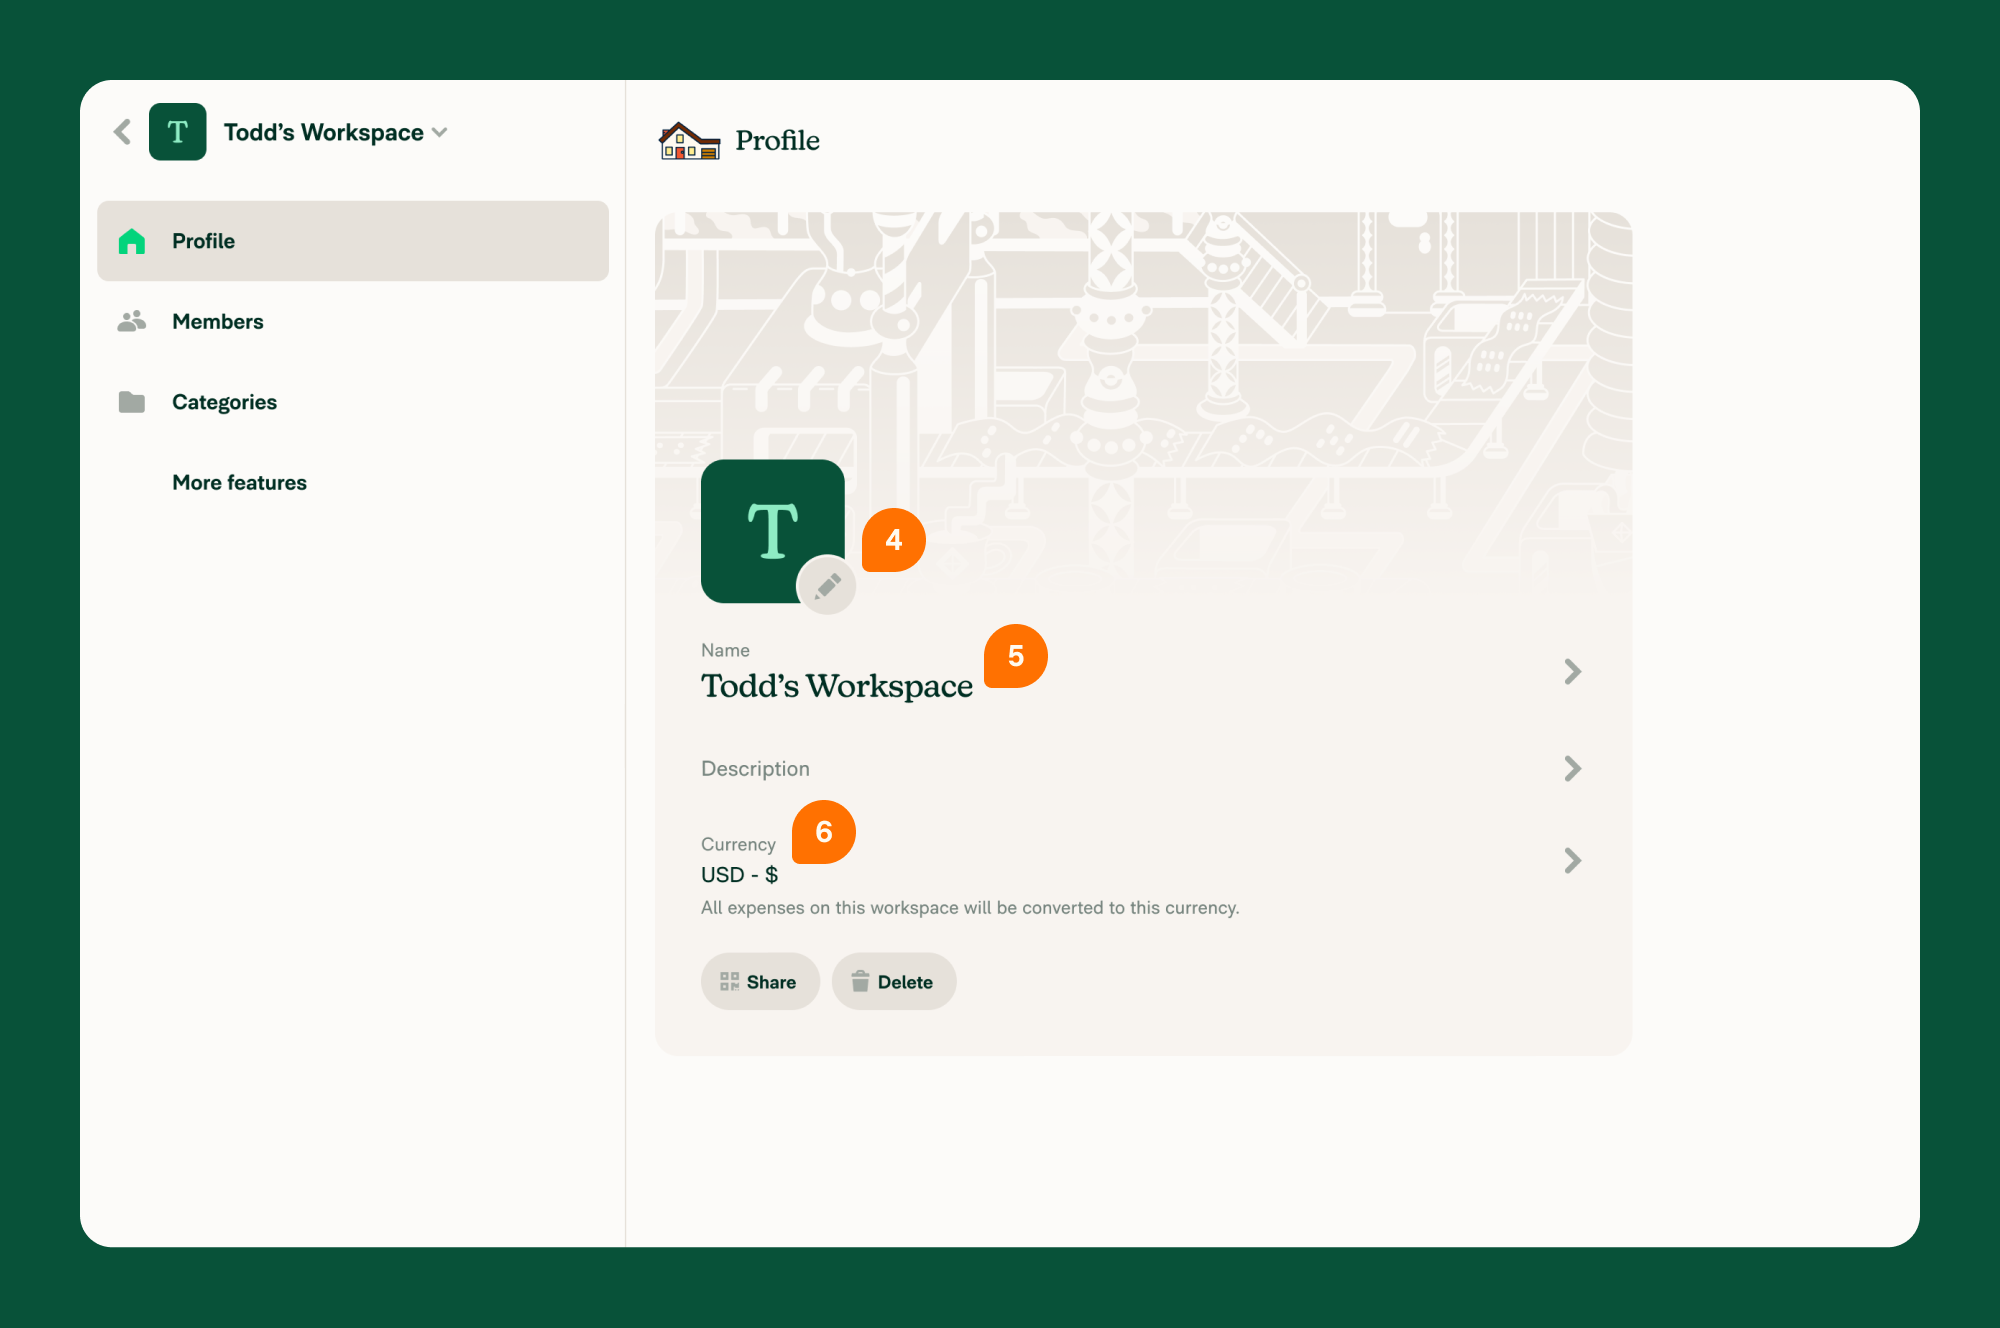This screenshot has width=2000, height=1328.
Task: Expand the Currency chevron arrow
Action: 1573,861
